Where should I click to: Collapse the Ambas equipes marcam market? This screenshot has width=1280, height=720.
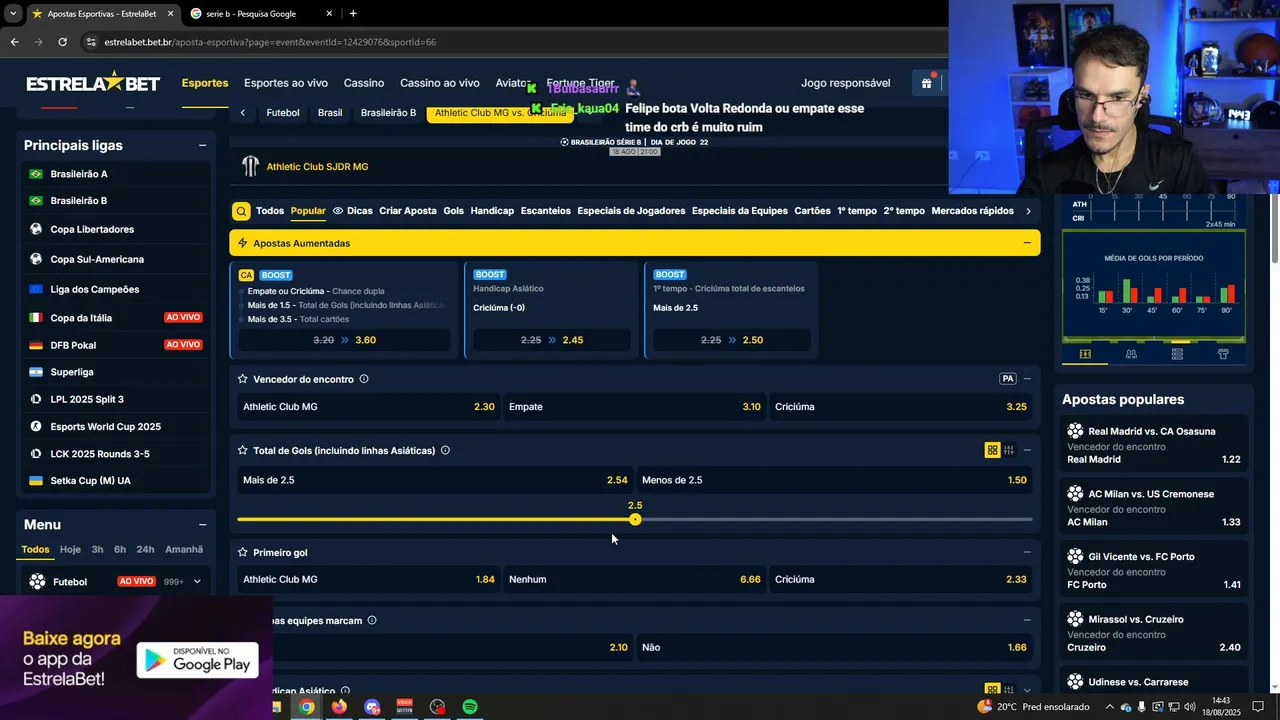[1027, 620]
